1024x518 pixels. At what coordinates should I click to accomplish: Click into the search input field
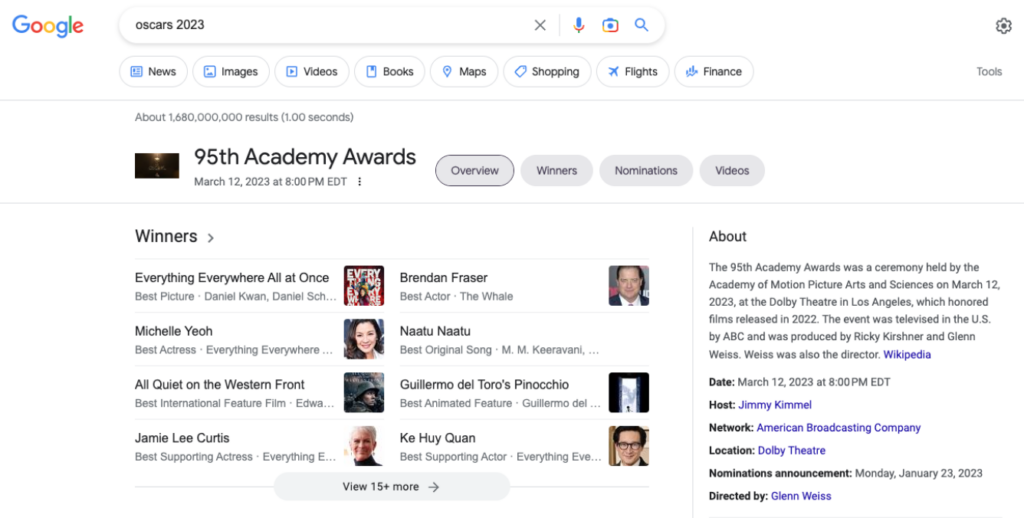click(320, 25)
